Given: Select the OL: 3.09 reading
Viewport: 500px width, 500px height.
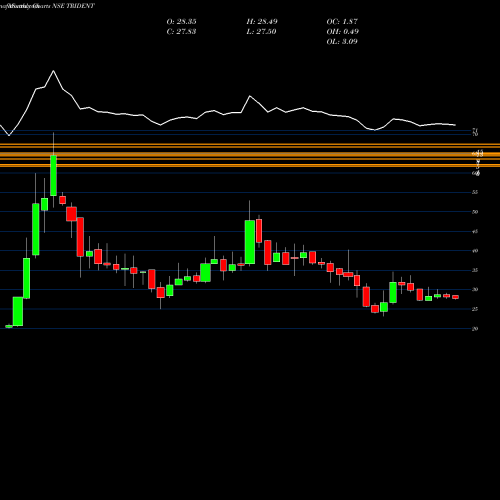Looking at the screenshot, I should pyautogui.click(x=342, y=41).
